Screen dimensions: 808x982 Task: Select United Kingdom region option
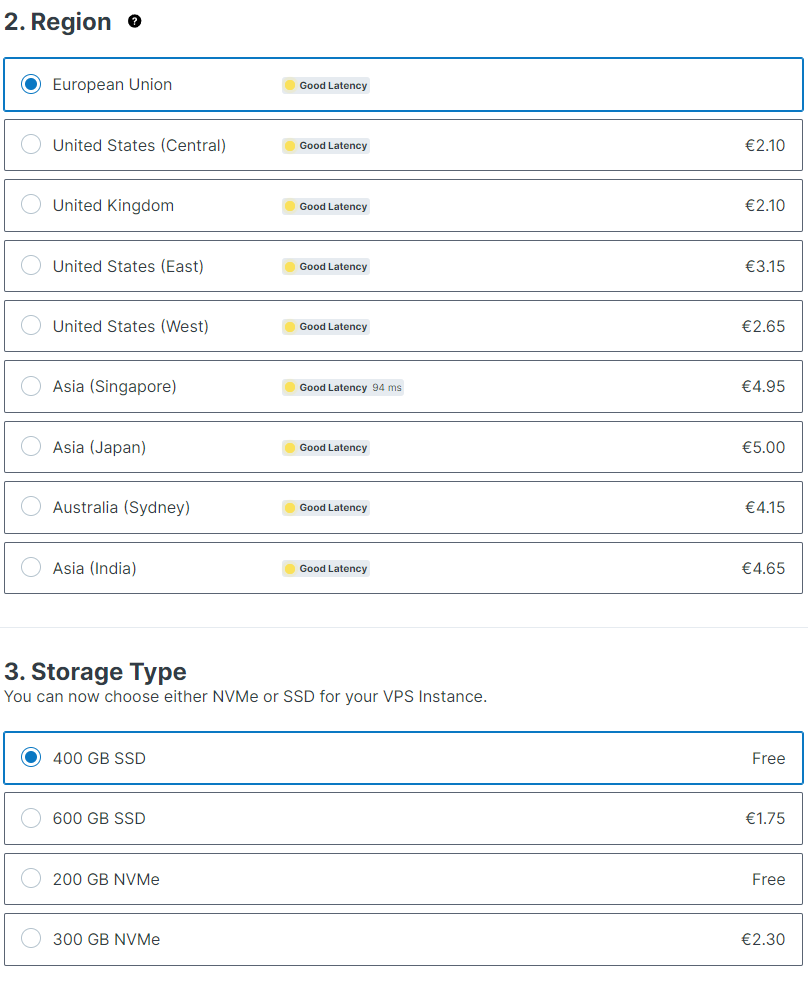[31, 205]
